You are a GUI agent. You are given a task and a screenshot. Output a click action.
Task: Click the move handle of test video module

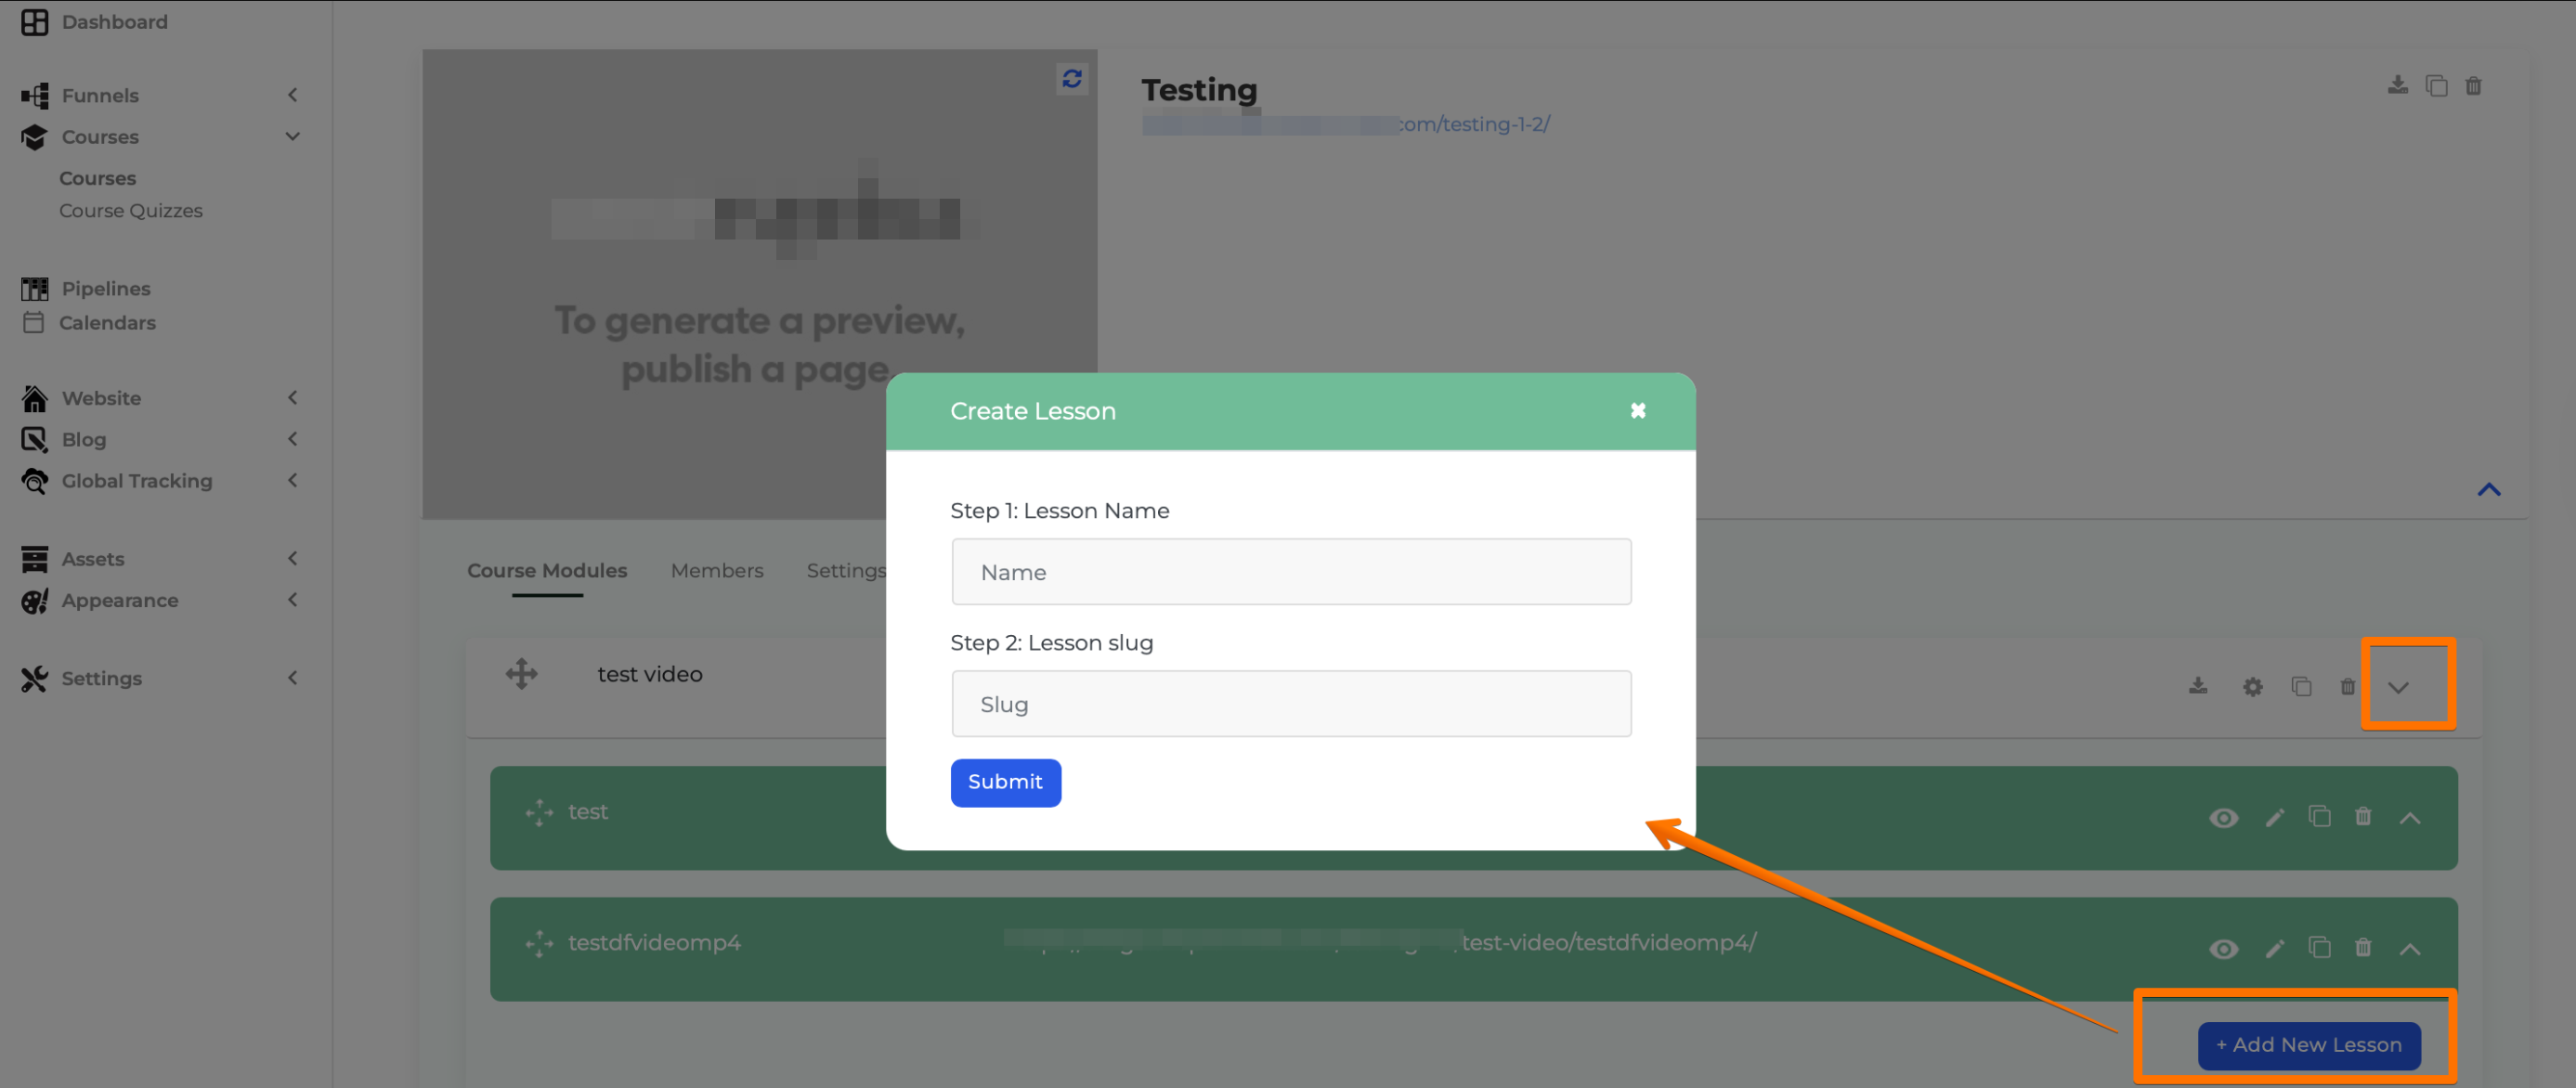click(521, 673)
